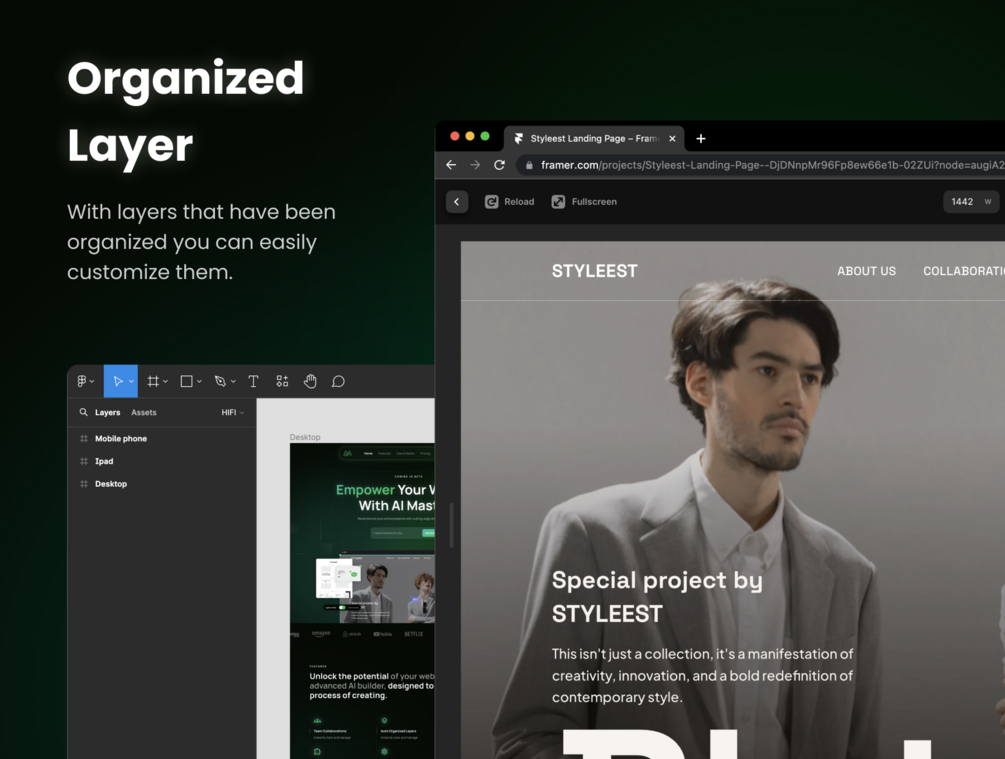The height and width of the screenshot is (759, 1005).
Task: Open a new browser tab
Action: [701, 138]
